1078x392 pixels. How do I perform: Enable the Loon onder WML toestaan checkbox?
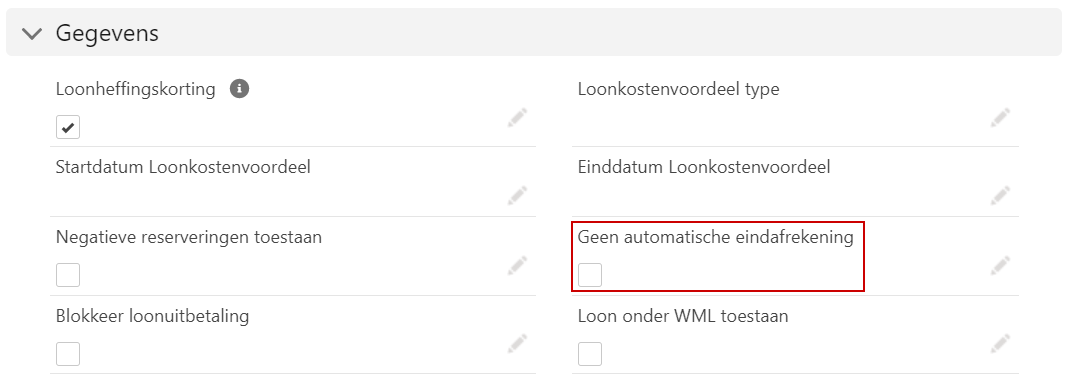point(590,354)
